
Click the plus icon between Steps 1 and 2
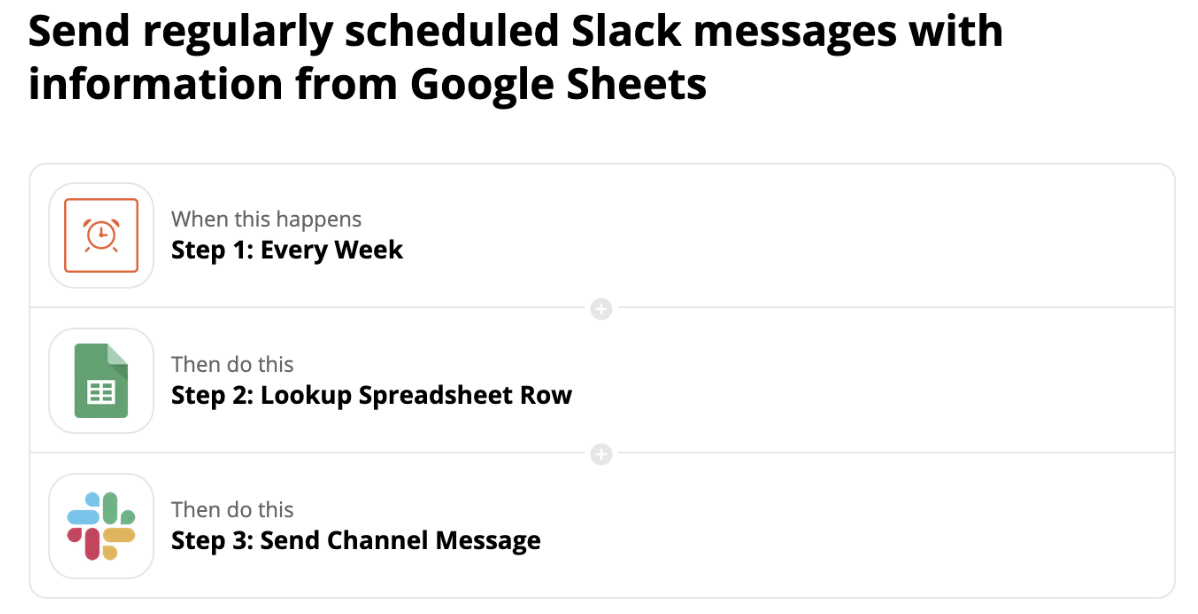(601, 309)
